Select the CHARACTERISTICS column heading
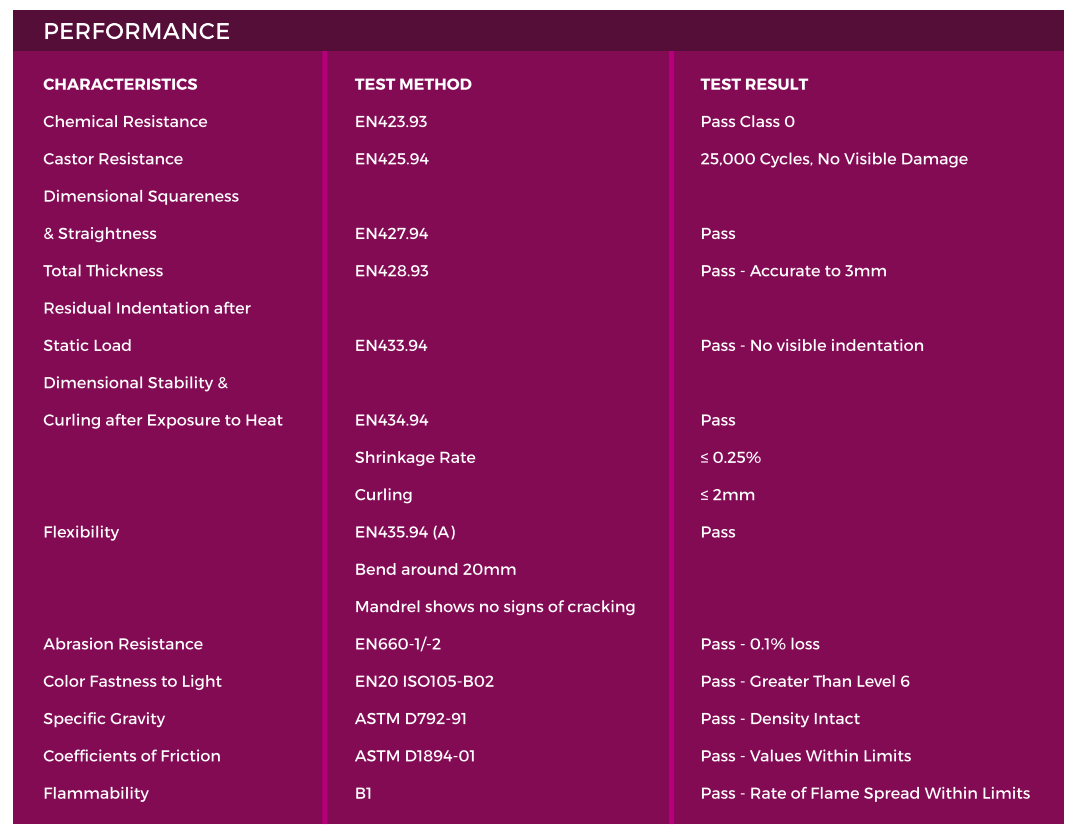The image size is (1076, 834). click(x=120, y=84)
